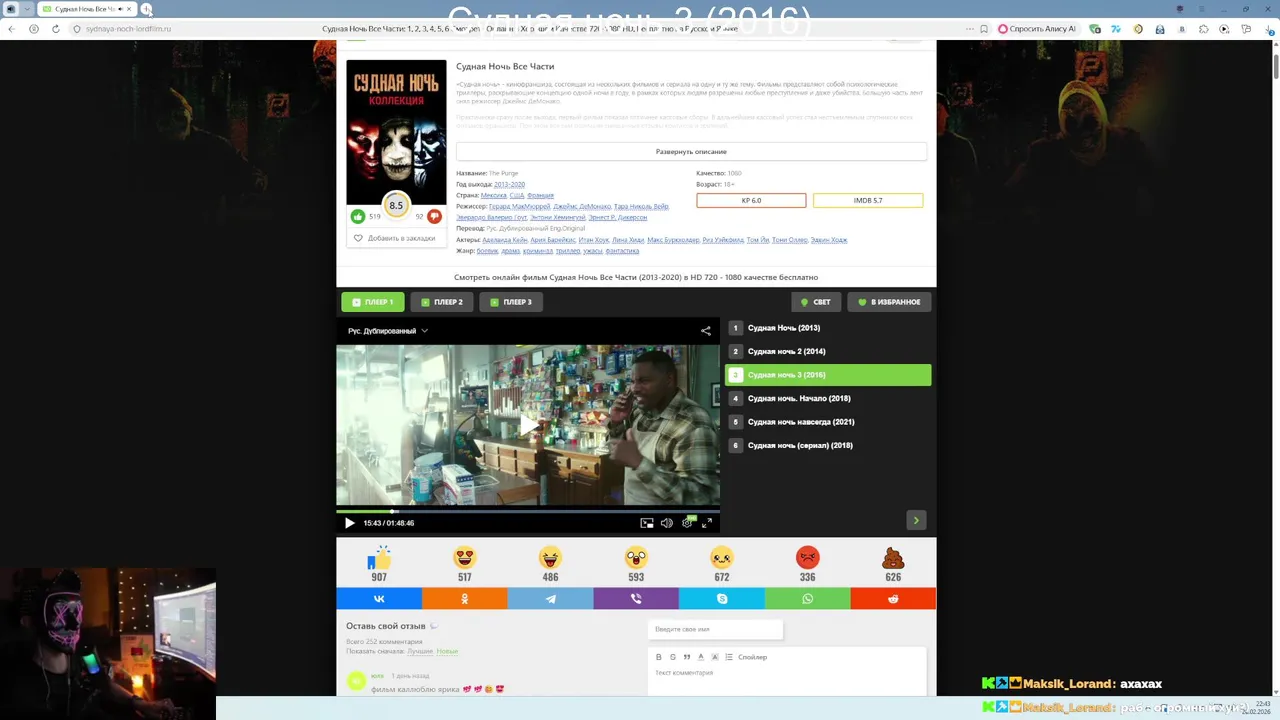The height and width of the screenshot is (720, 1280).
Task: Switch to ПЛЕЕР 1 tab
Action: tap(373, 302)
